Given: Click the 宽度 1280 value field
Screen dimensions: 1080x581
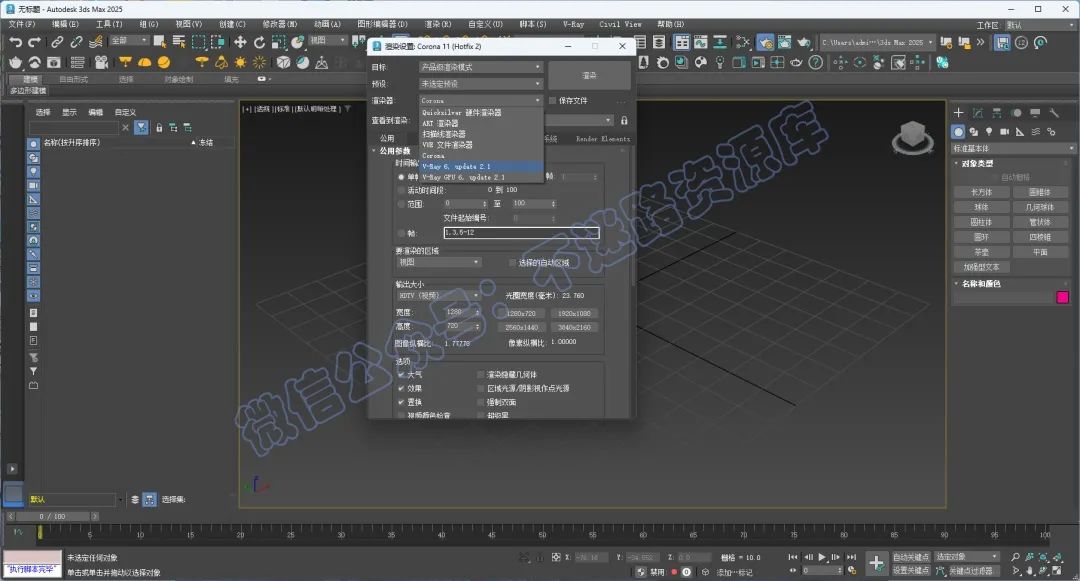Looking at the screenshot, I should pos(459,313).
